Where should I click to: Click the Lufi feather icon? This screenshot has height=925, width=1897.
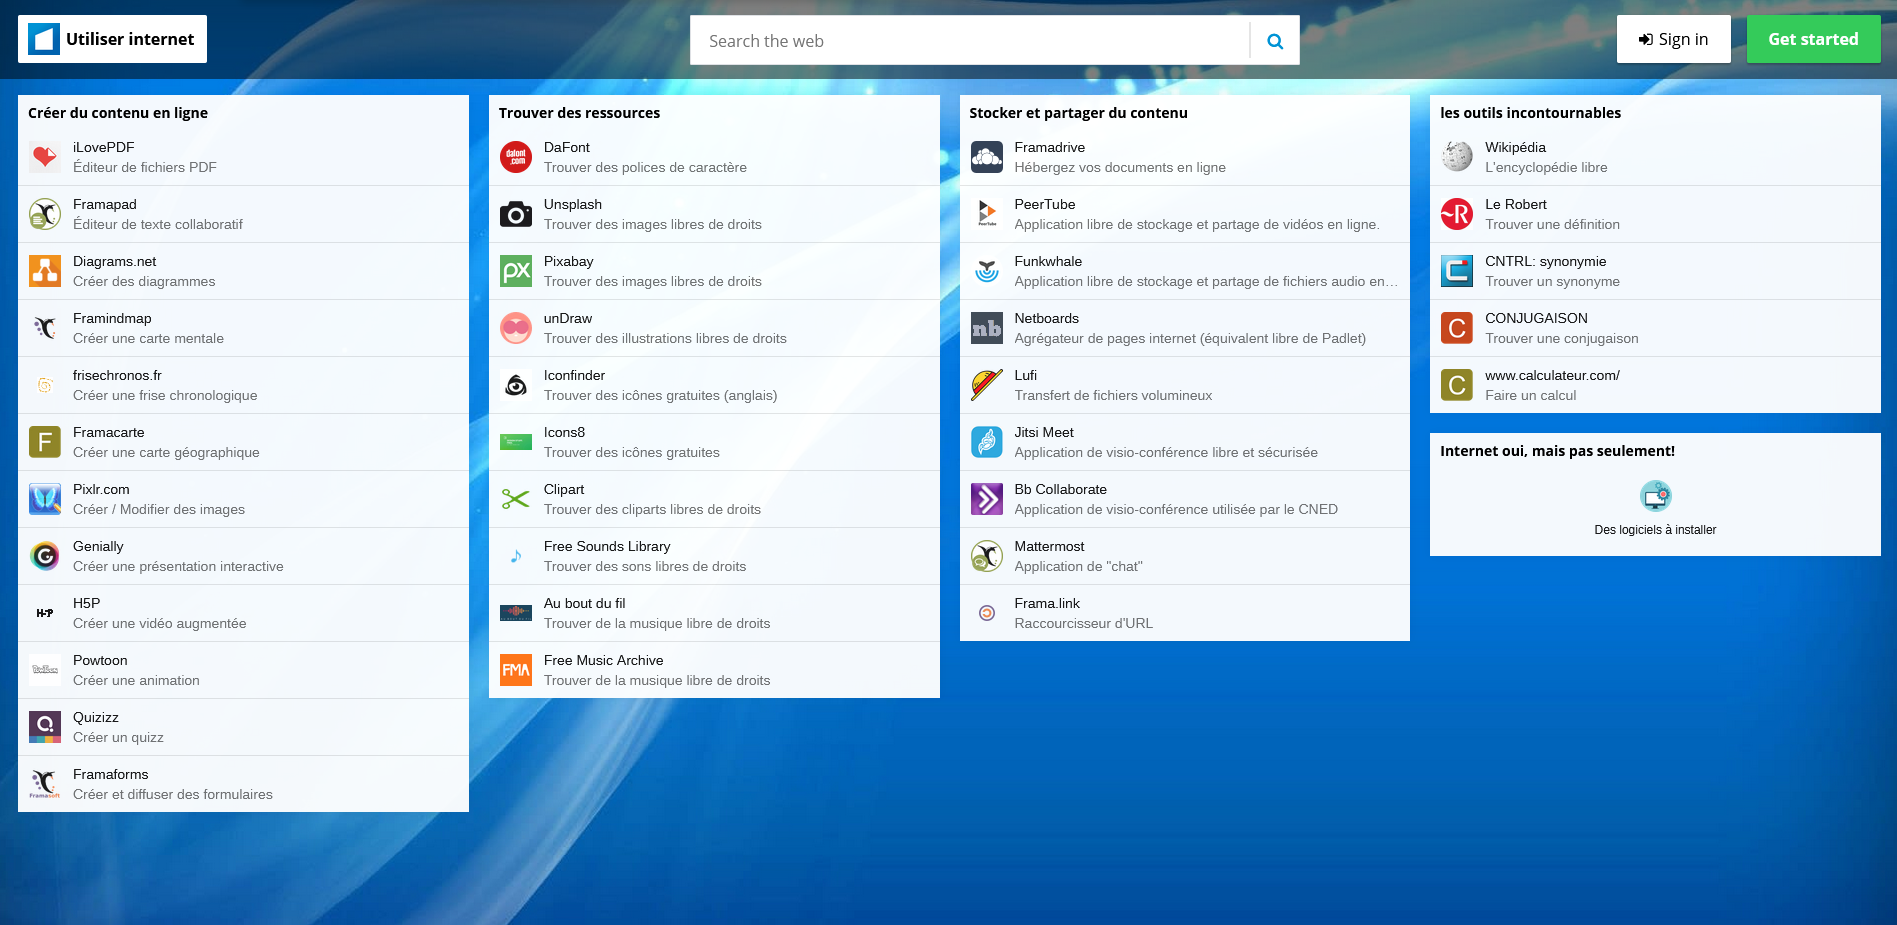(x=987, y=385)
